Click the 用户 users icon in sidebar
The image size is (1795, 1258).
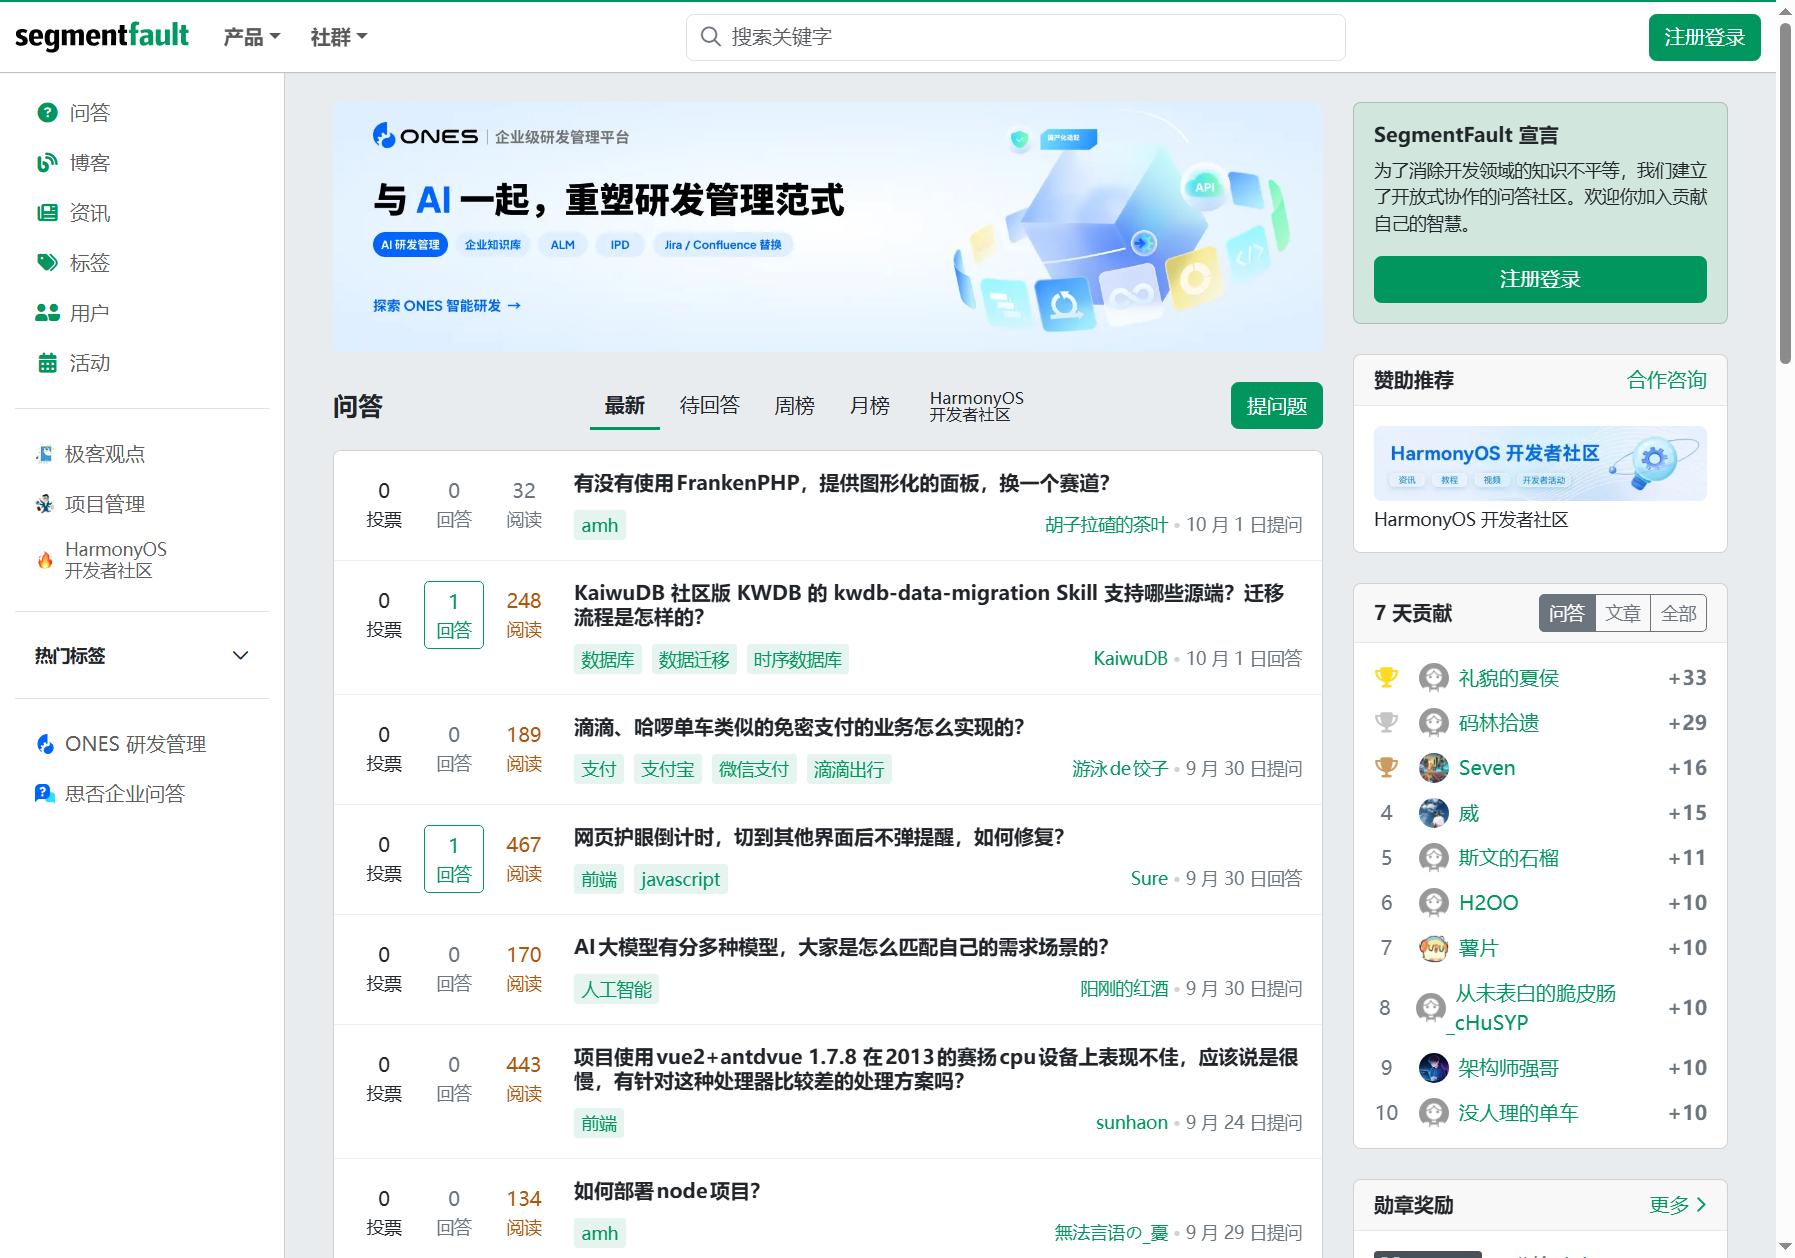(47, 313)
